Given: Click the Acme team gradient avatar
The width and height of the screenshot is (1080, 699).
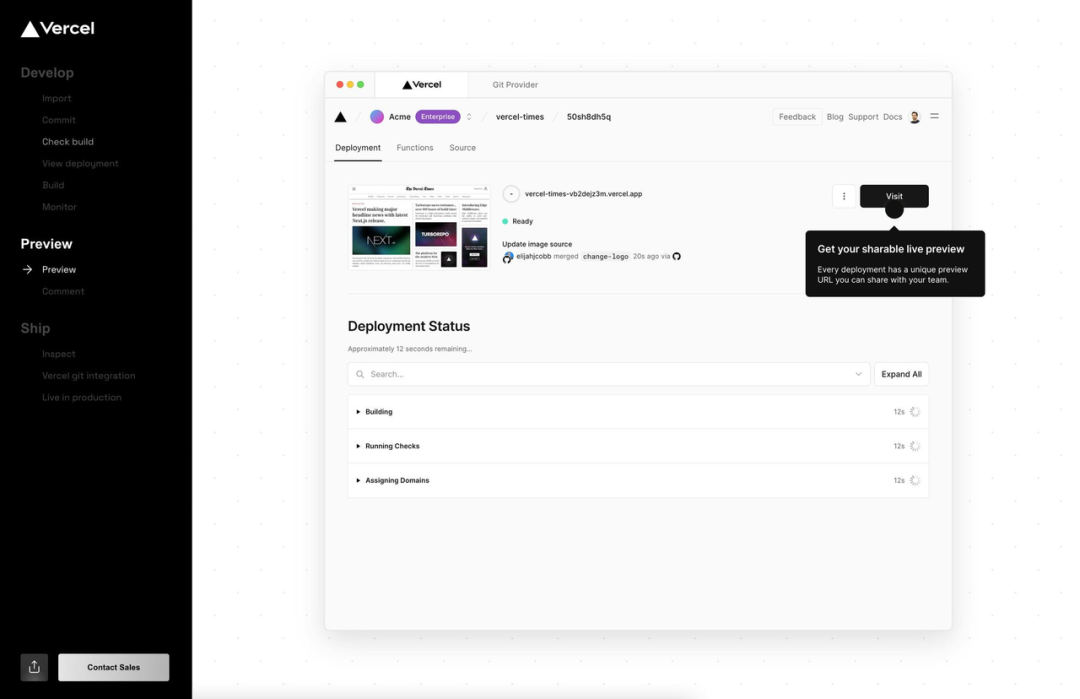Looking at the screenshot, I should coord(377,117).
